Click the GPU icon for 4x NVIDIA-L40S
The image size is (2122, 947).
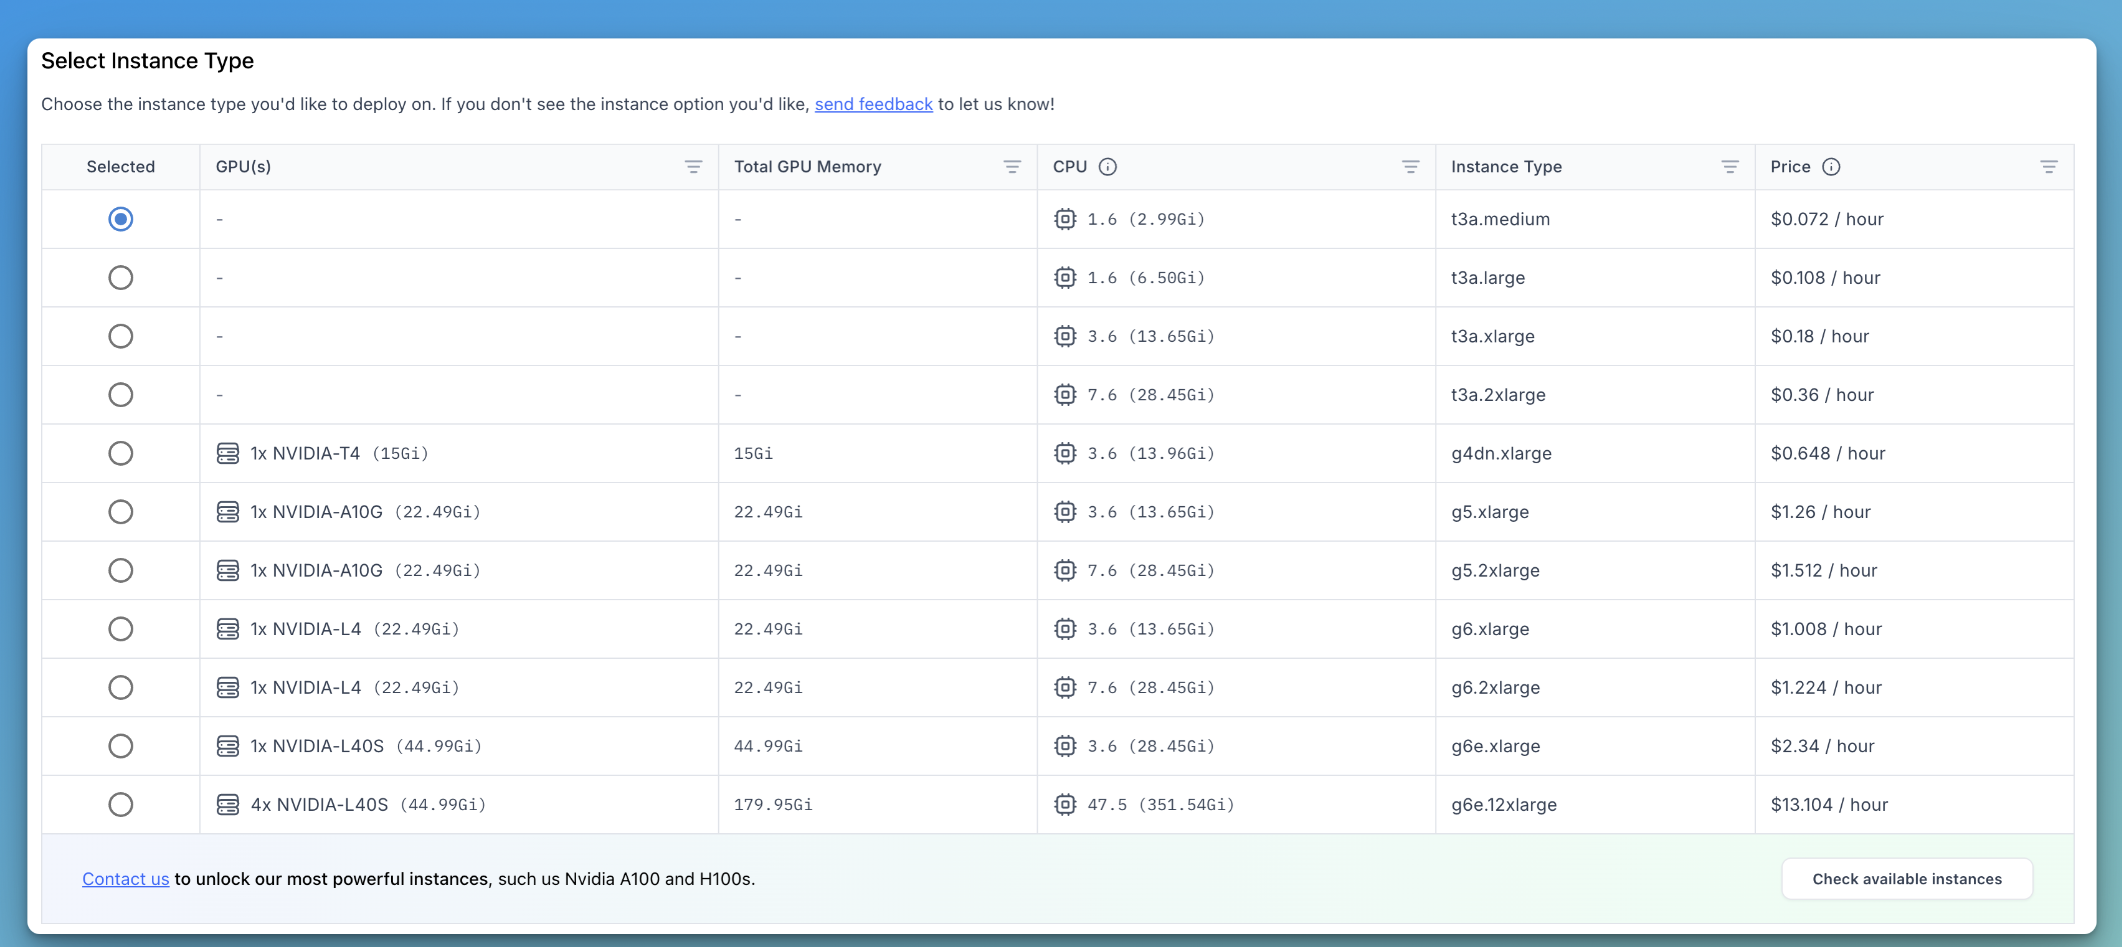pos(228,805)
